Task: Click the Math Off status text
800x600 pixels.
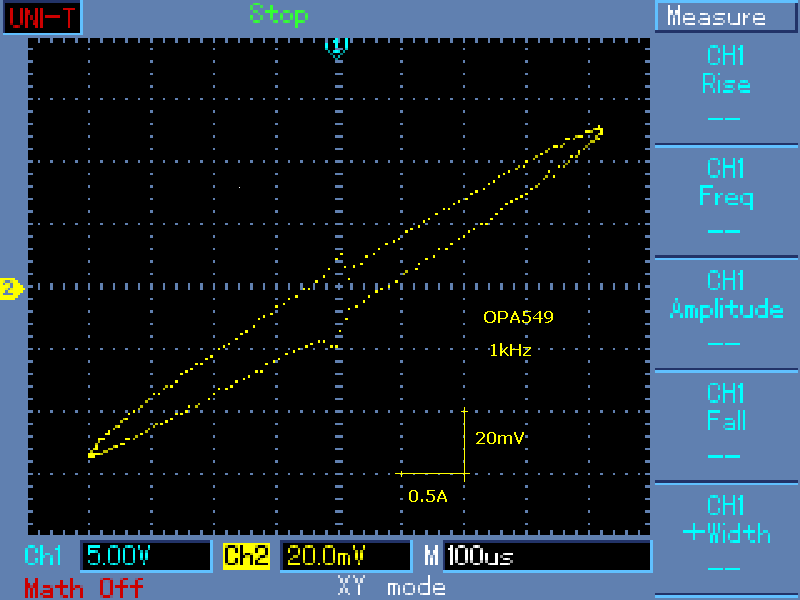Action: pos(84,588)
